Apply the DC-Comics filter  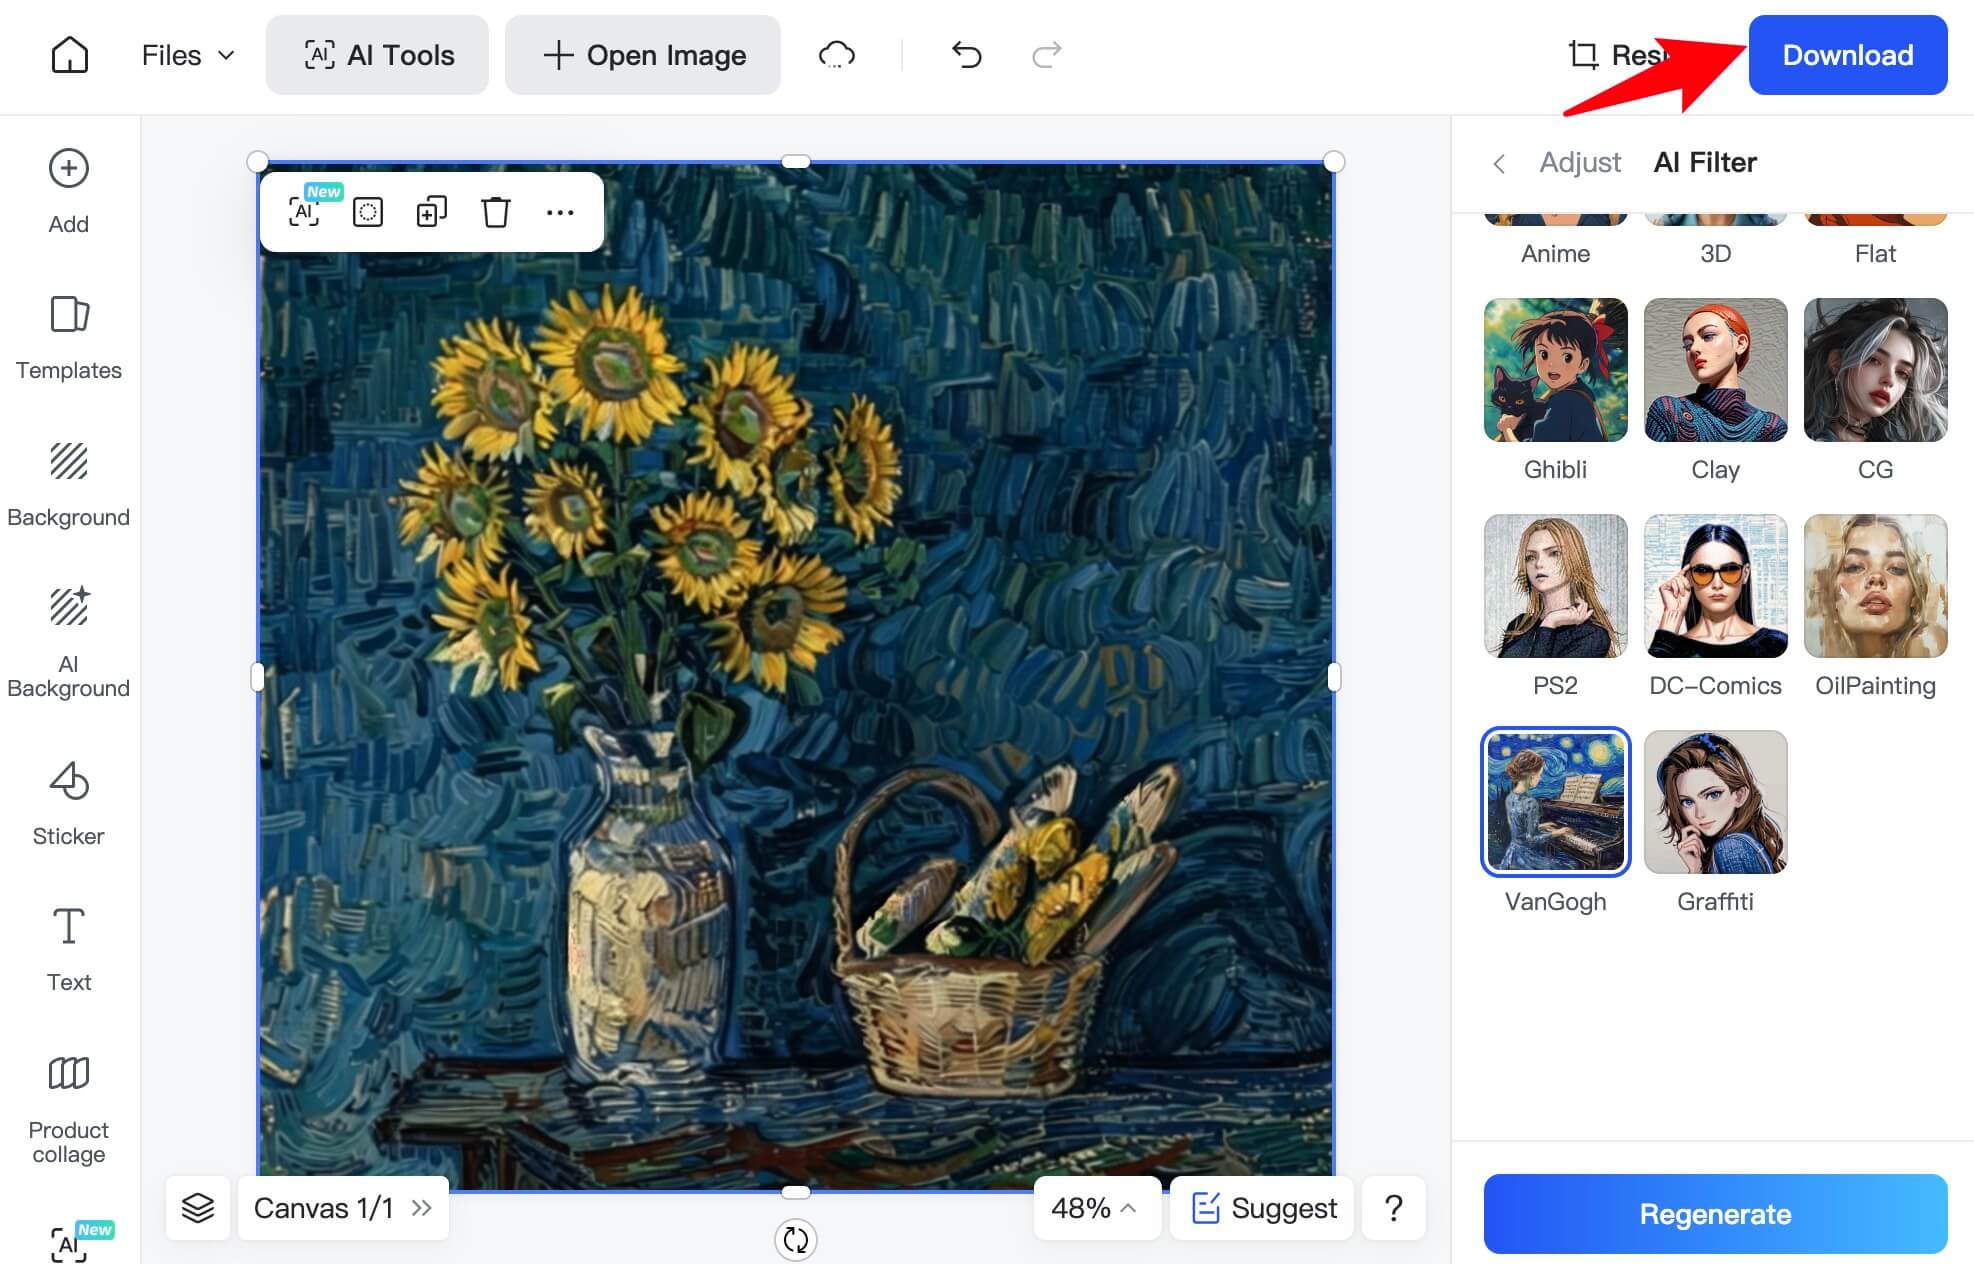[x=1715, y=586]
